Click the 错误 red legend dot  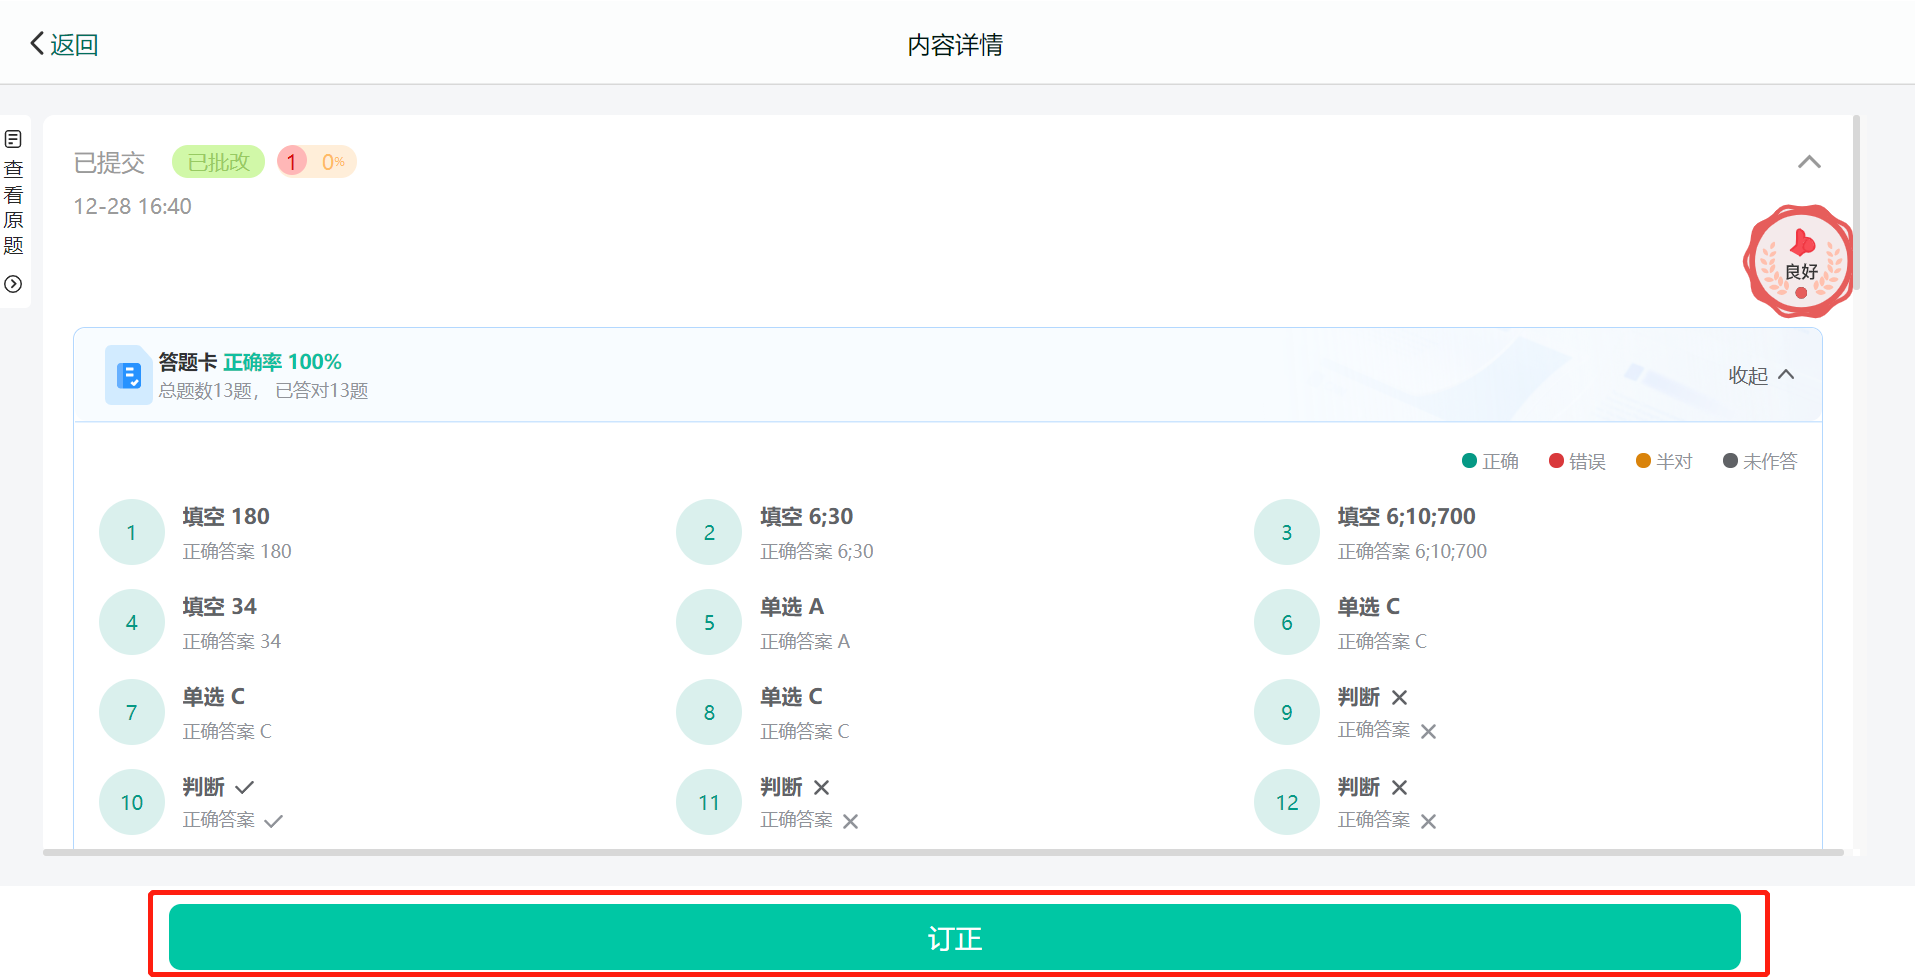tap(1556, 461)
